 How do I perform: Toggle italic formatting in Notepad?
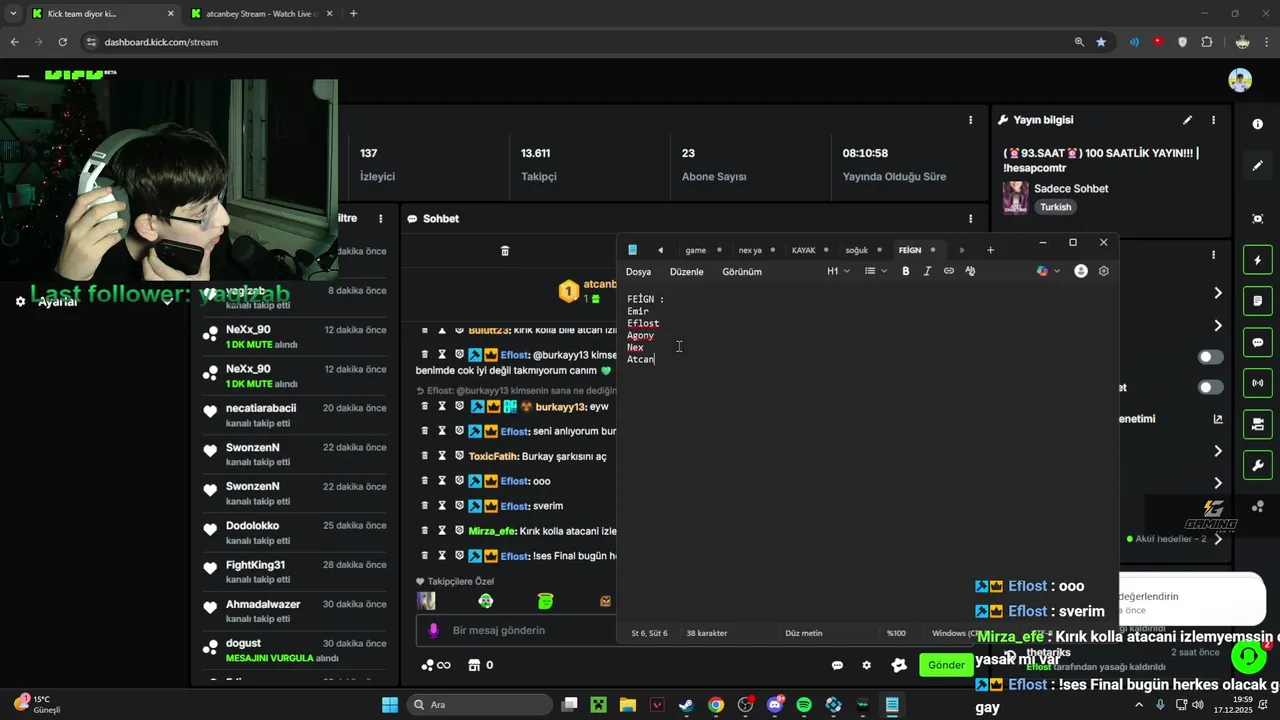click(x=927, y=271)
